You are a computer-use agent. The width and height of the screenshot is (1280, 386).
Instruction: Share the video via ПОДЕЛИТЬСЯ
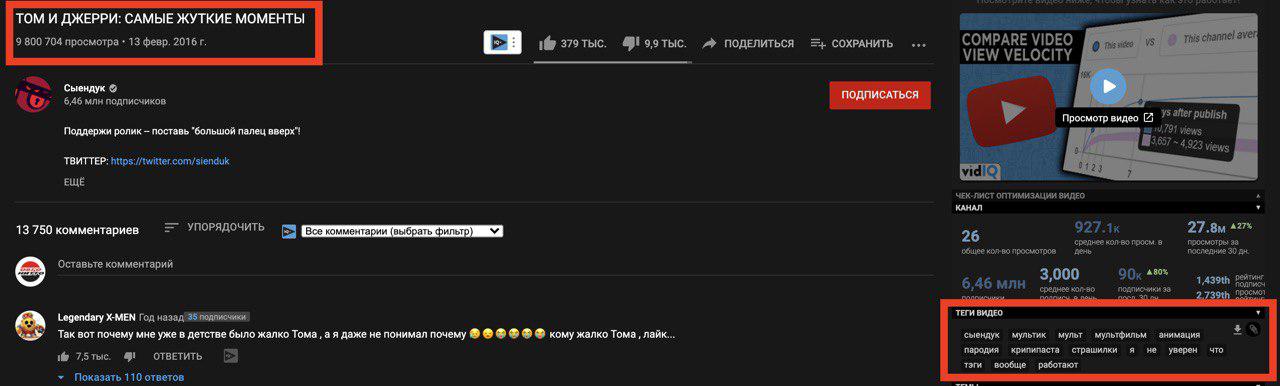point(747,43)
